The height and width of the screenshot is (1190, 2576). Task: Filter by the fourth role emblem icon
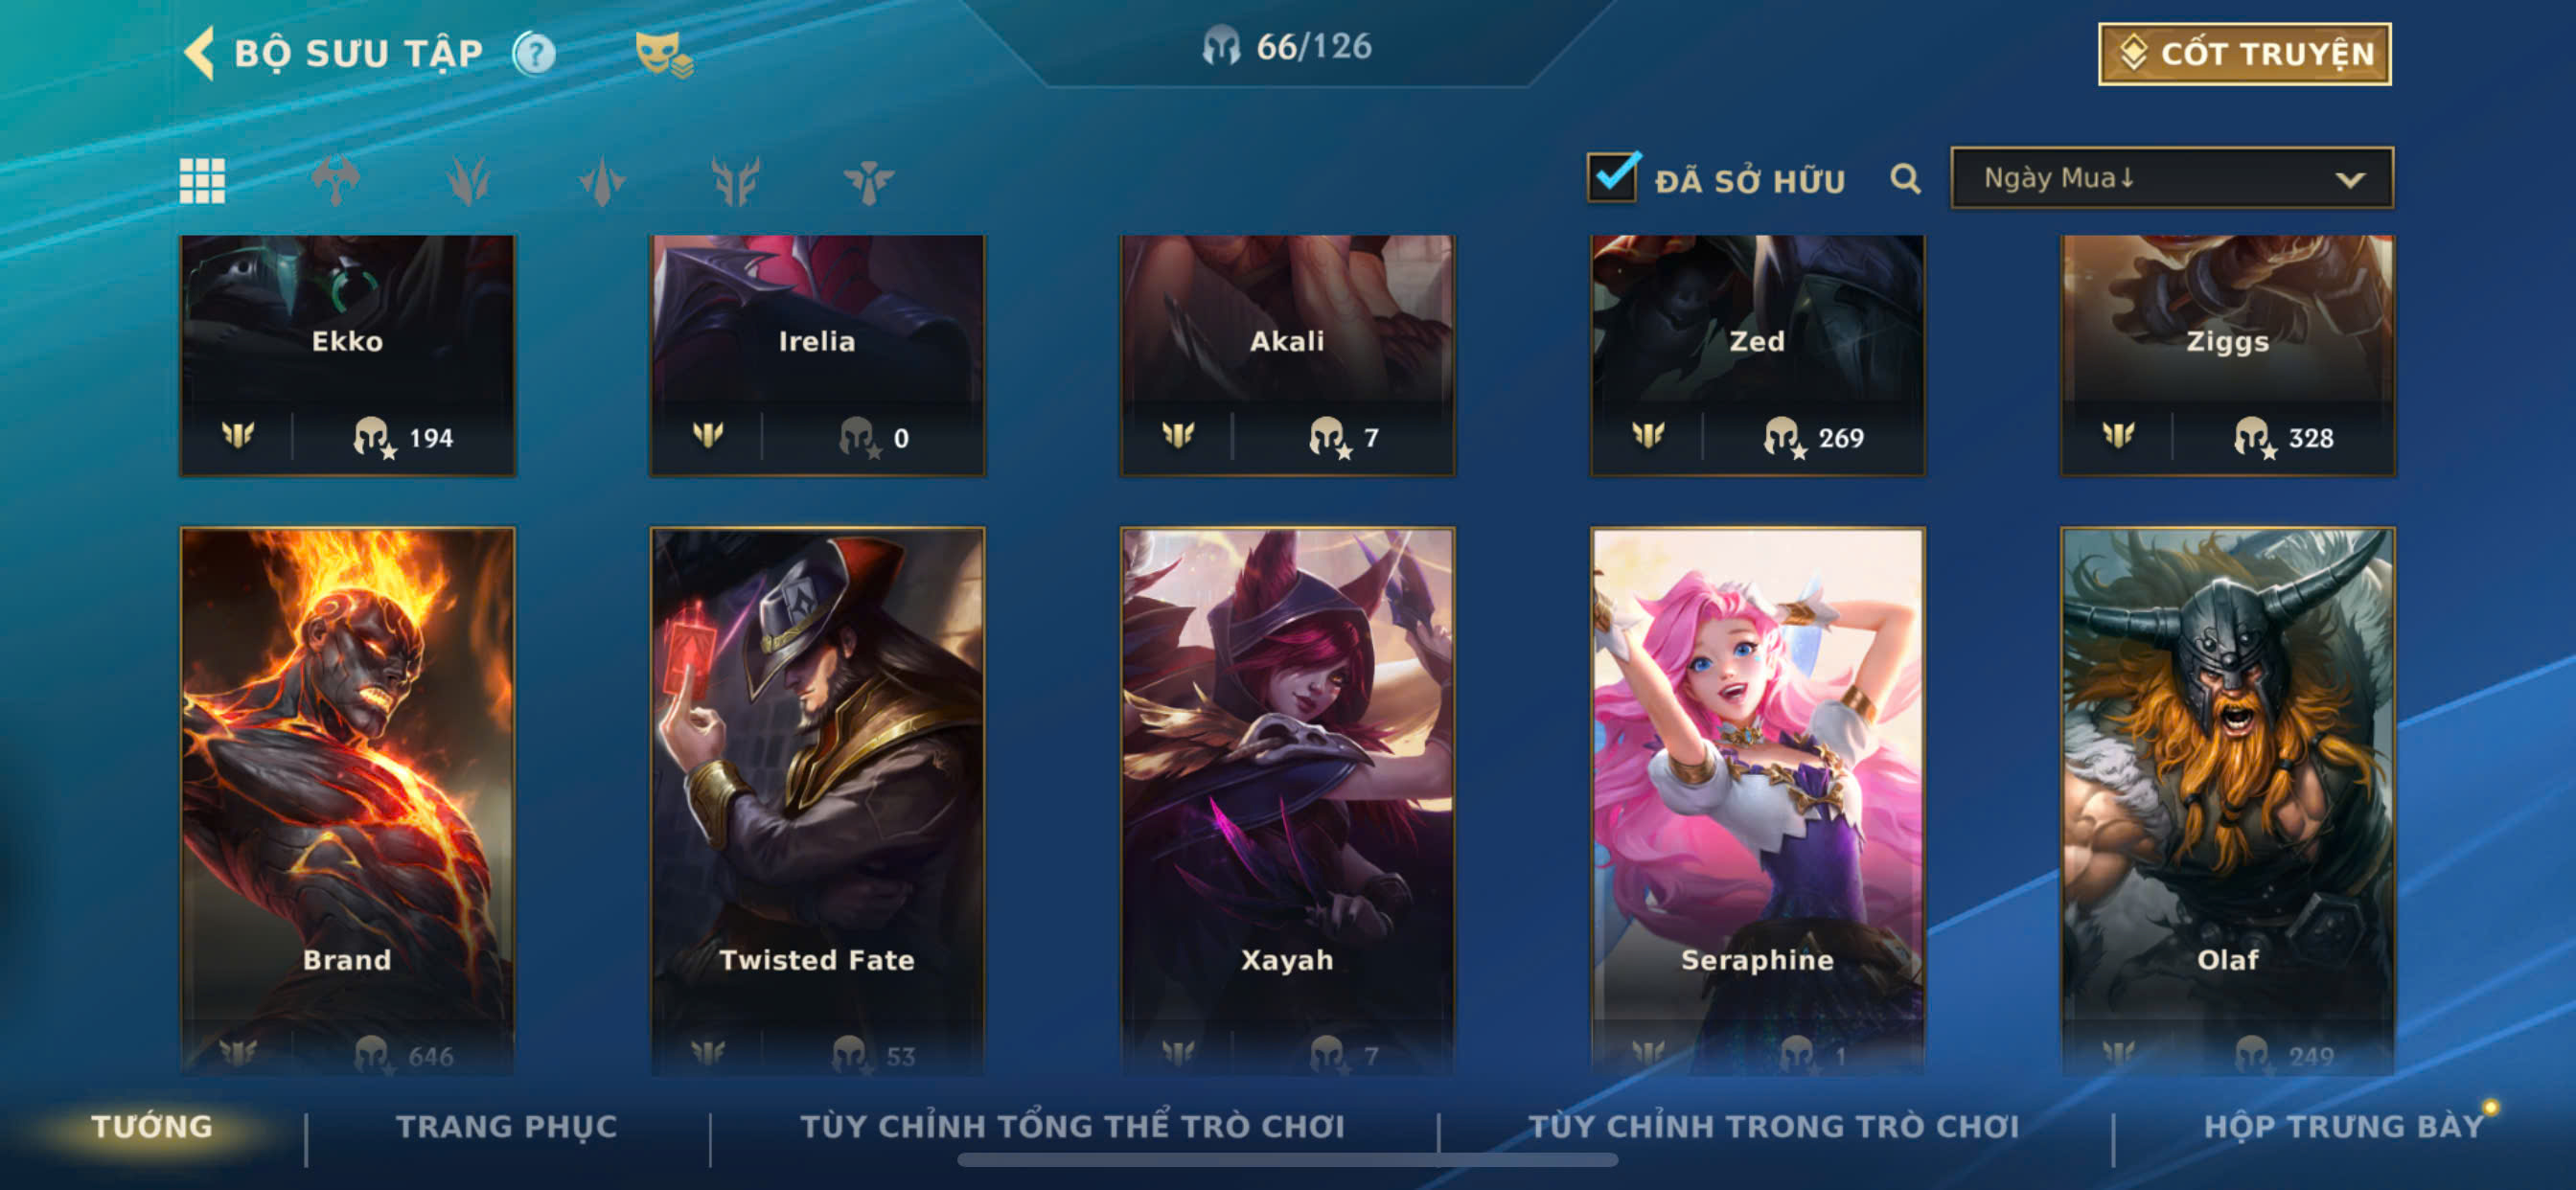pos(736,181)
